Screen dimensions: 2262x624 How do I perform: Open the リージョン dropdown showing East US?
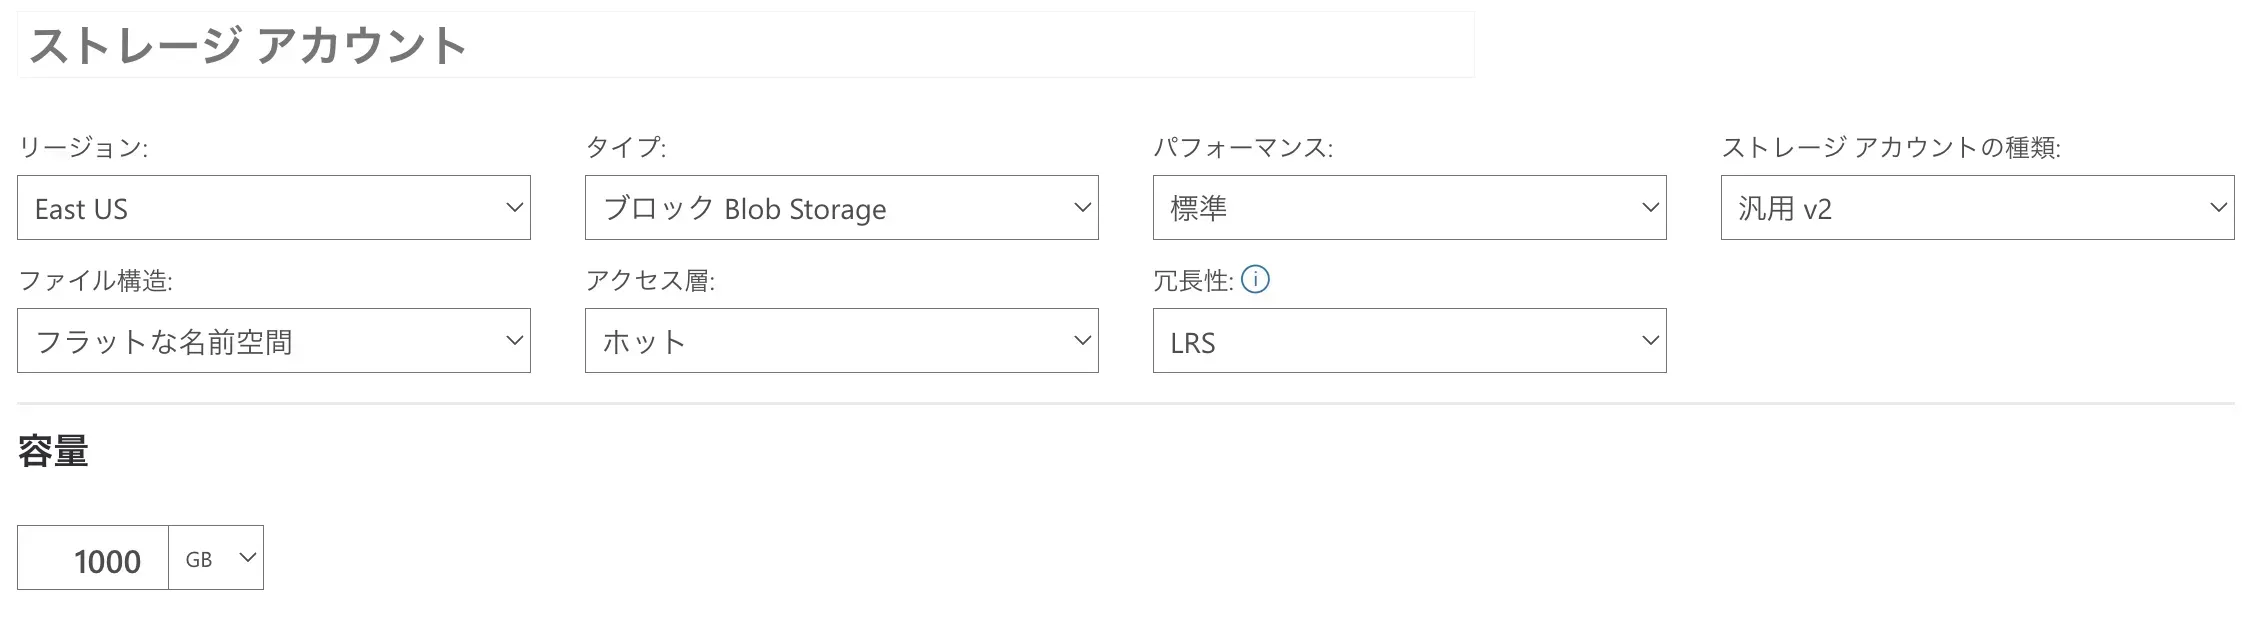(x=273, y=208)
